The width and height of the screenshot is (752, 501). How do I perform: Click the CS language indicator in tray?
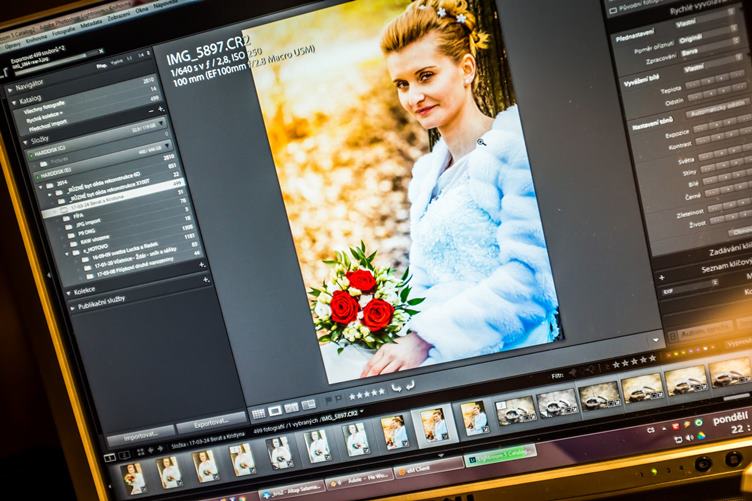point(651,431)
